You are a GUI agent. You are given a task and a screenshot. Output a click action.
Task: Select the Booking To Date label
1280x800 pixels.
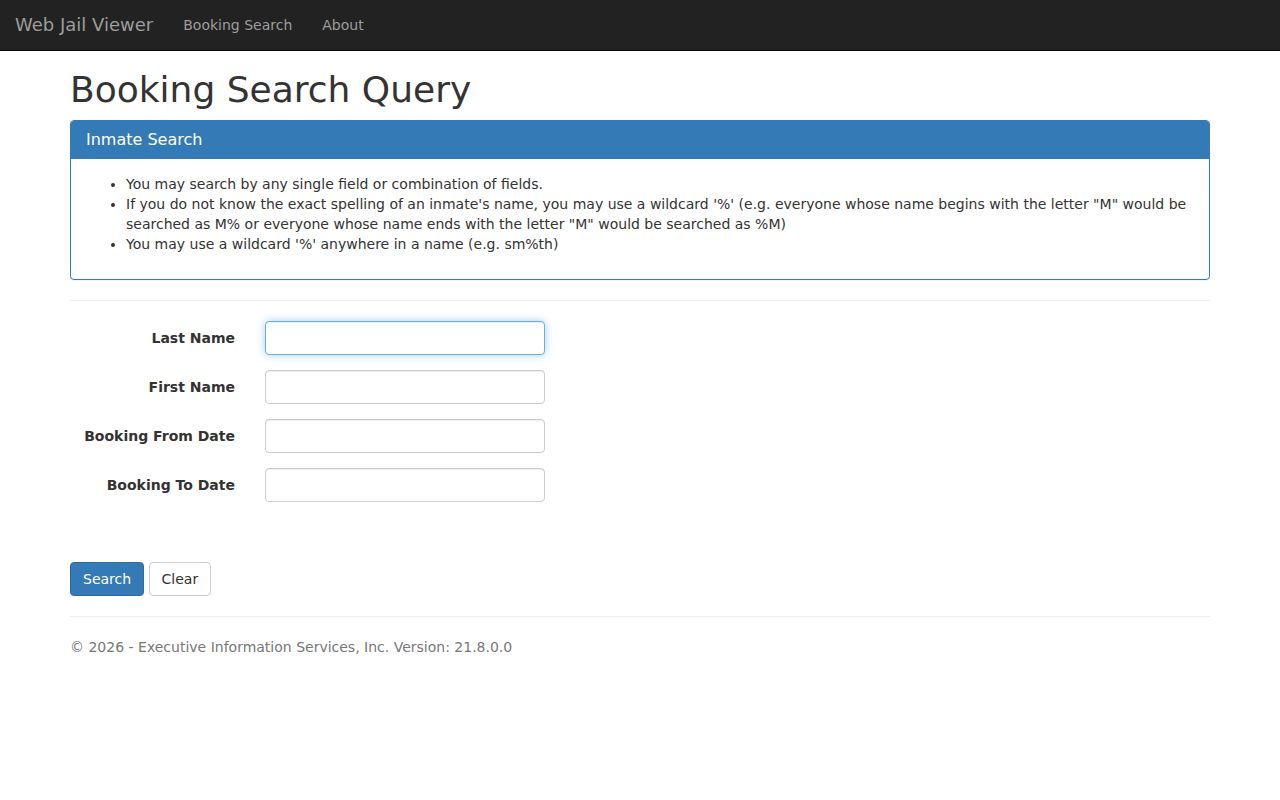coord(171,485)
